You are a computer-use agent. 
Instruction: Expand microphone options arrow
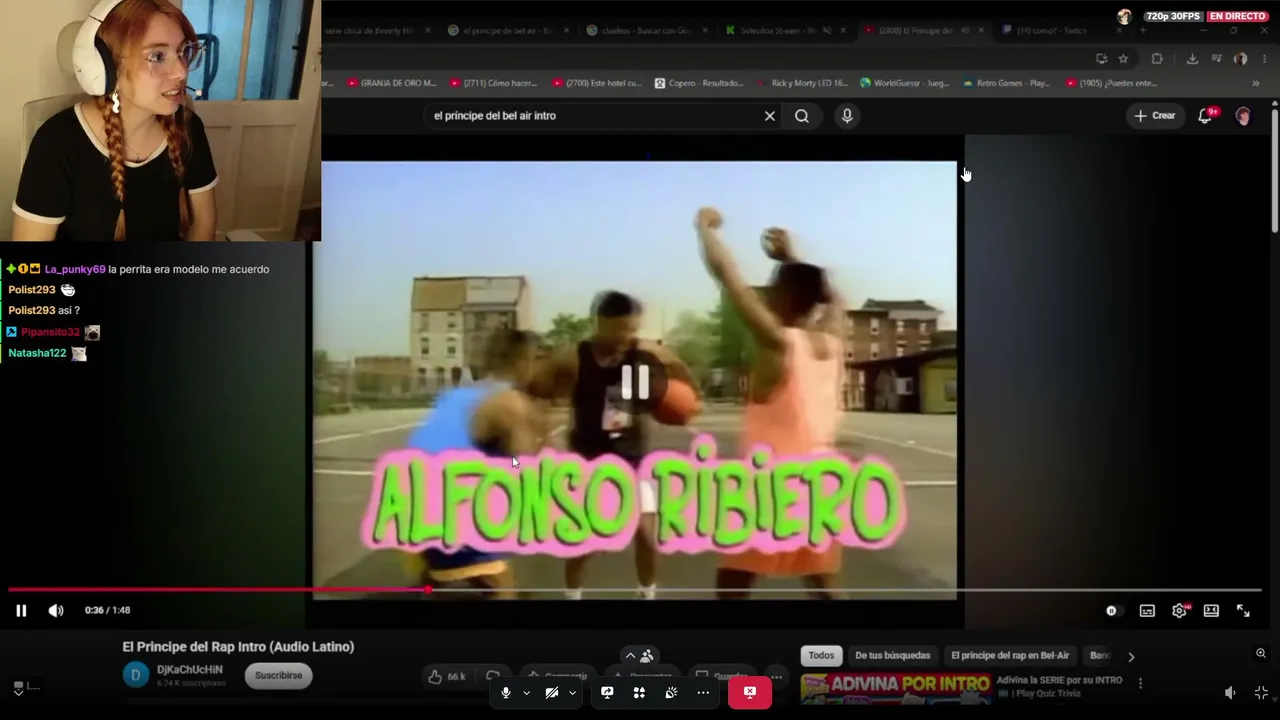[526, 693]
